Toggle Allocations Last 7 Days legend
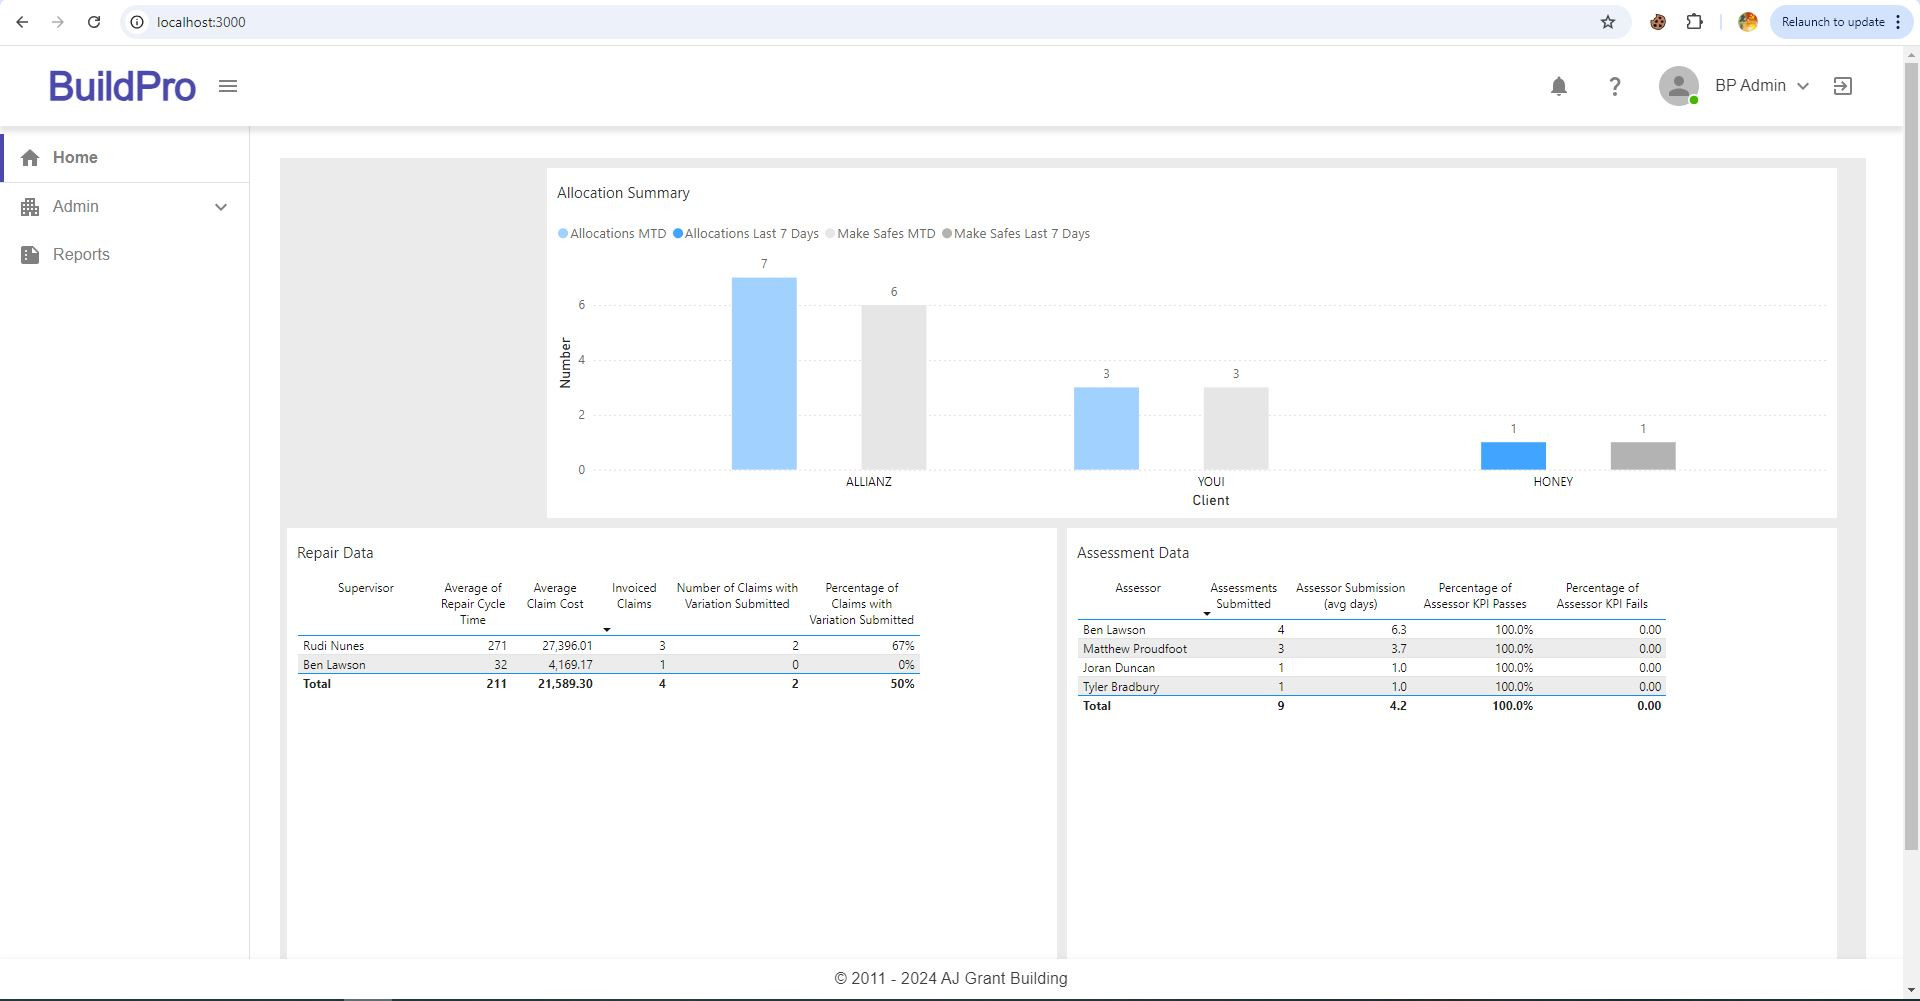 pos(746,234)
